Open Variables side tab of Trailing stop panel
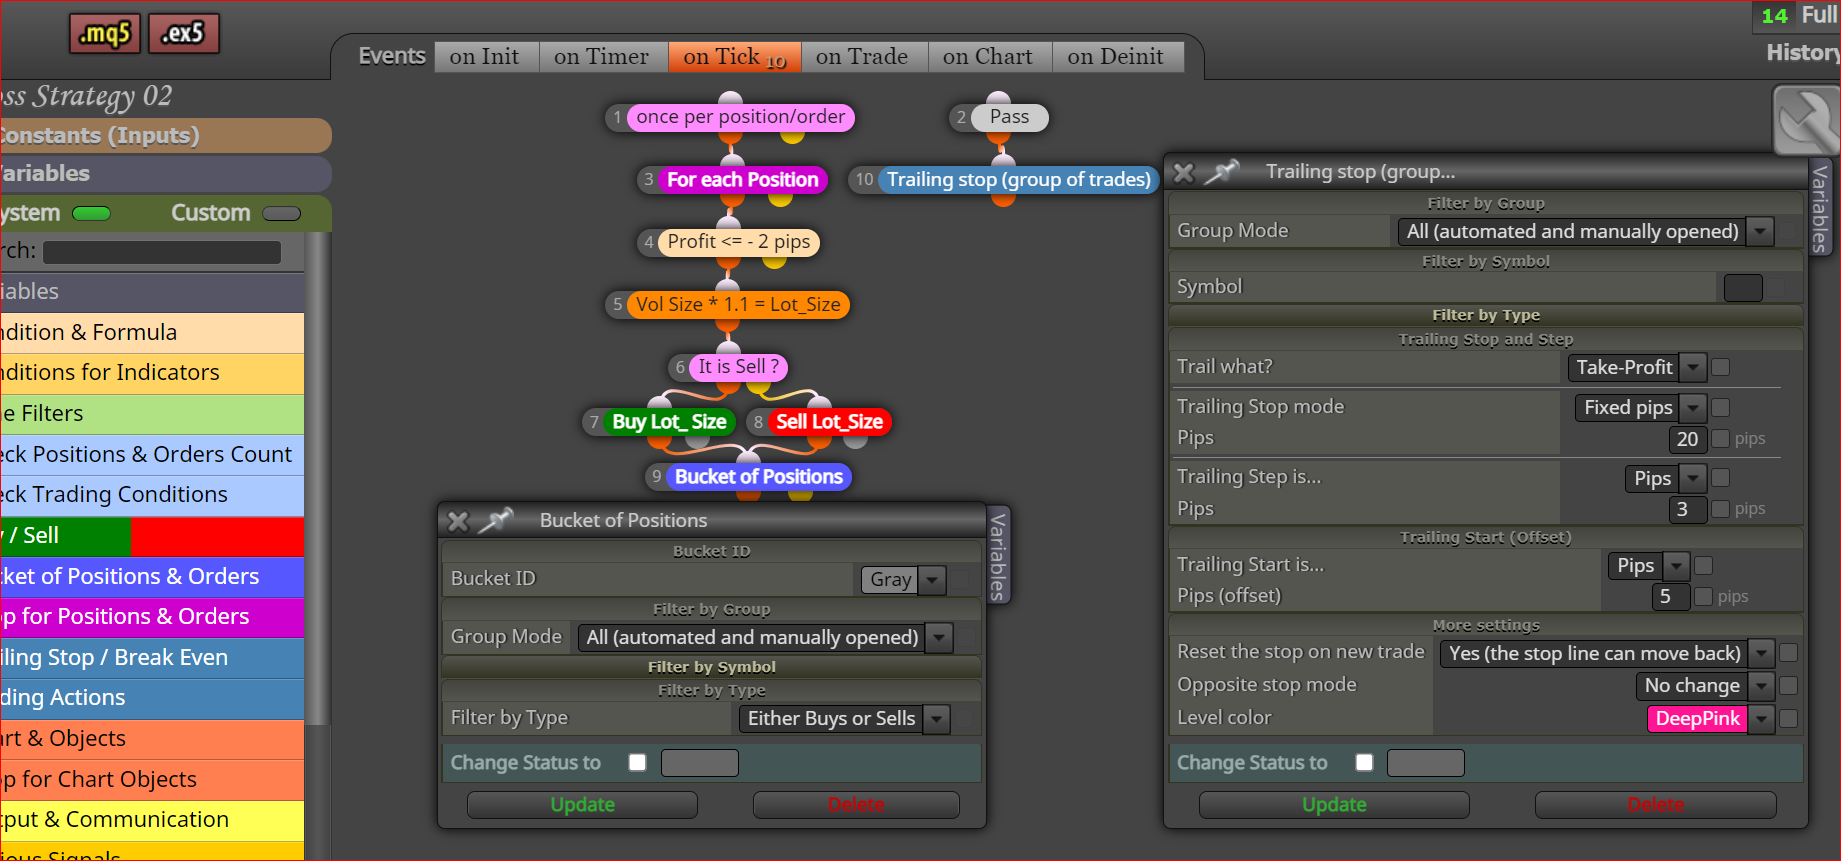 (x=1820, y=208)
